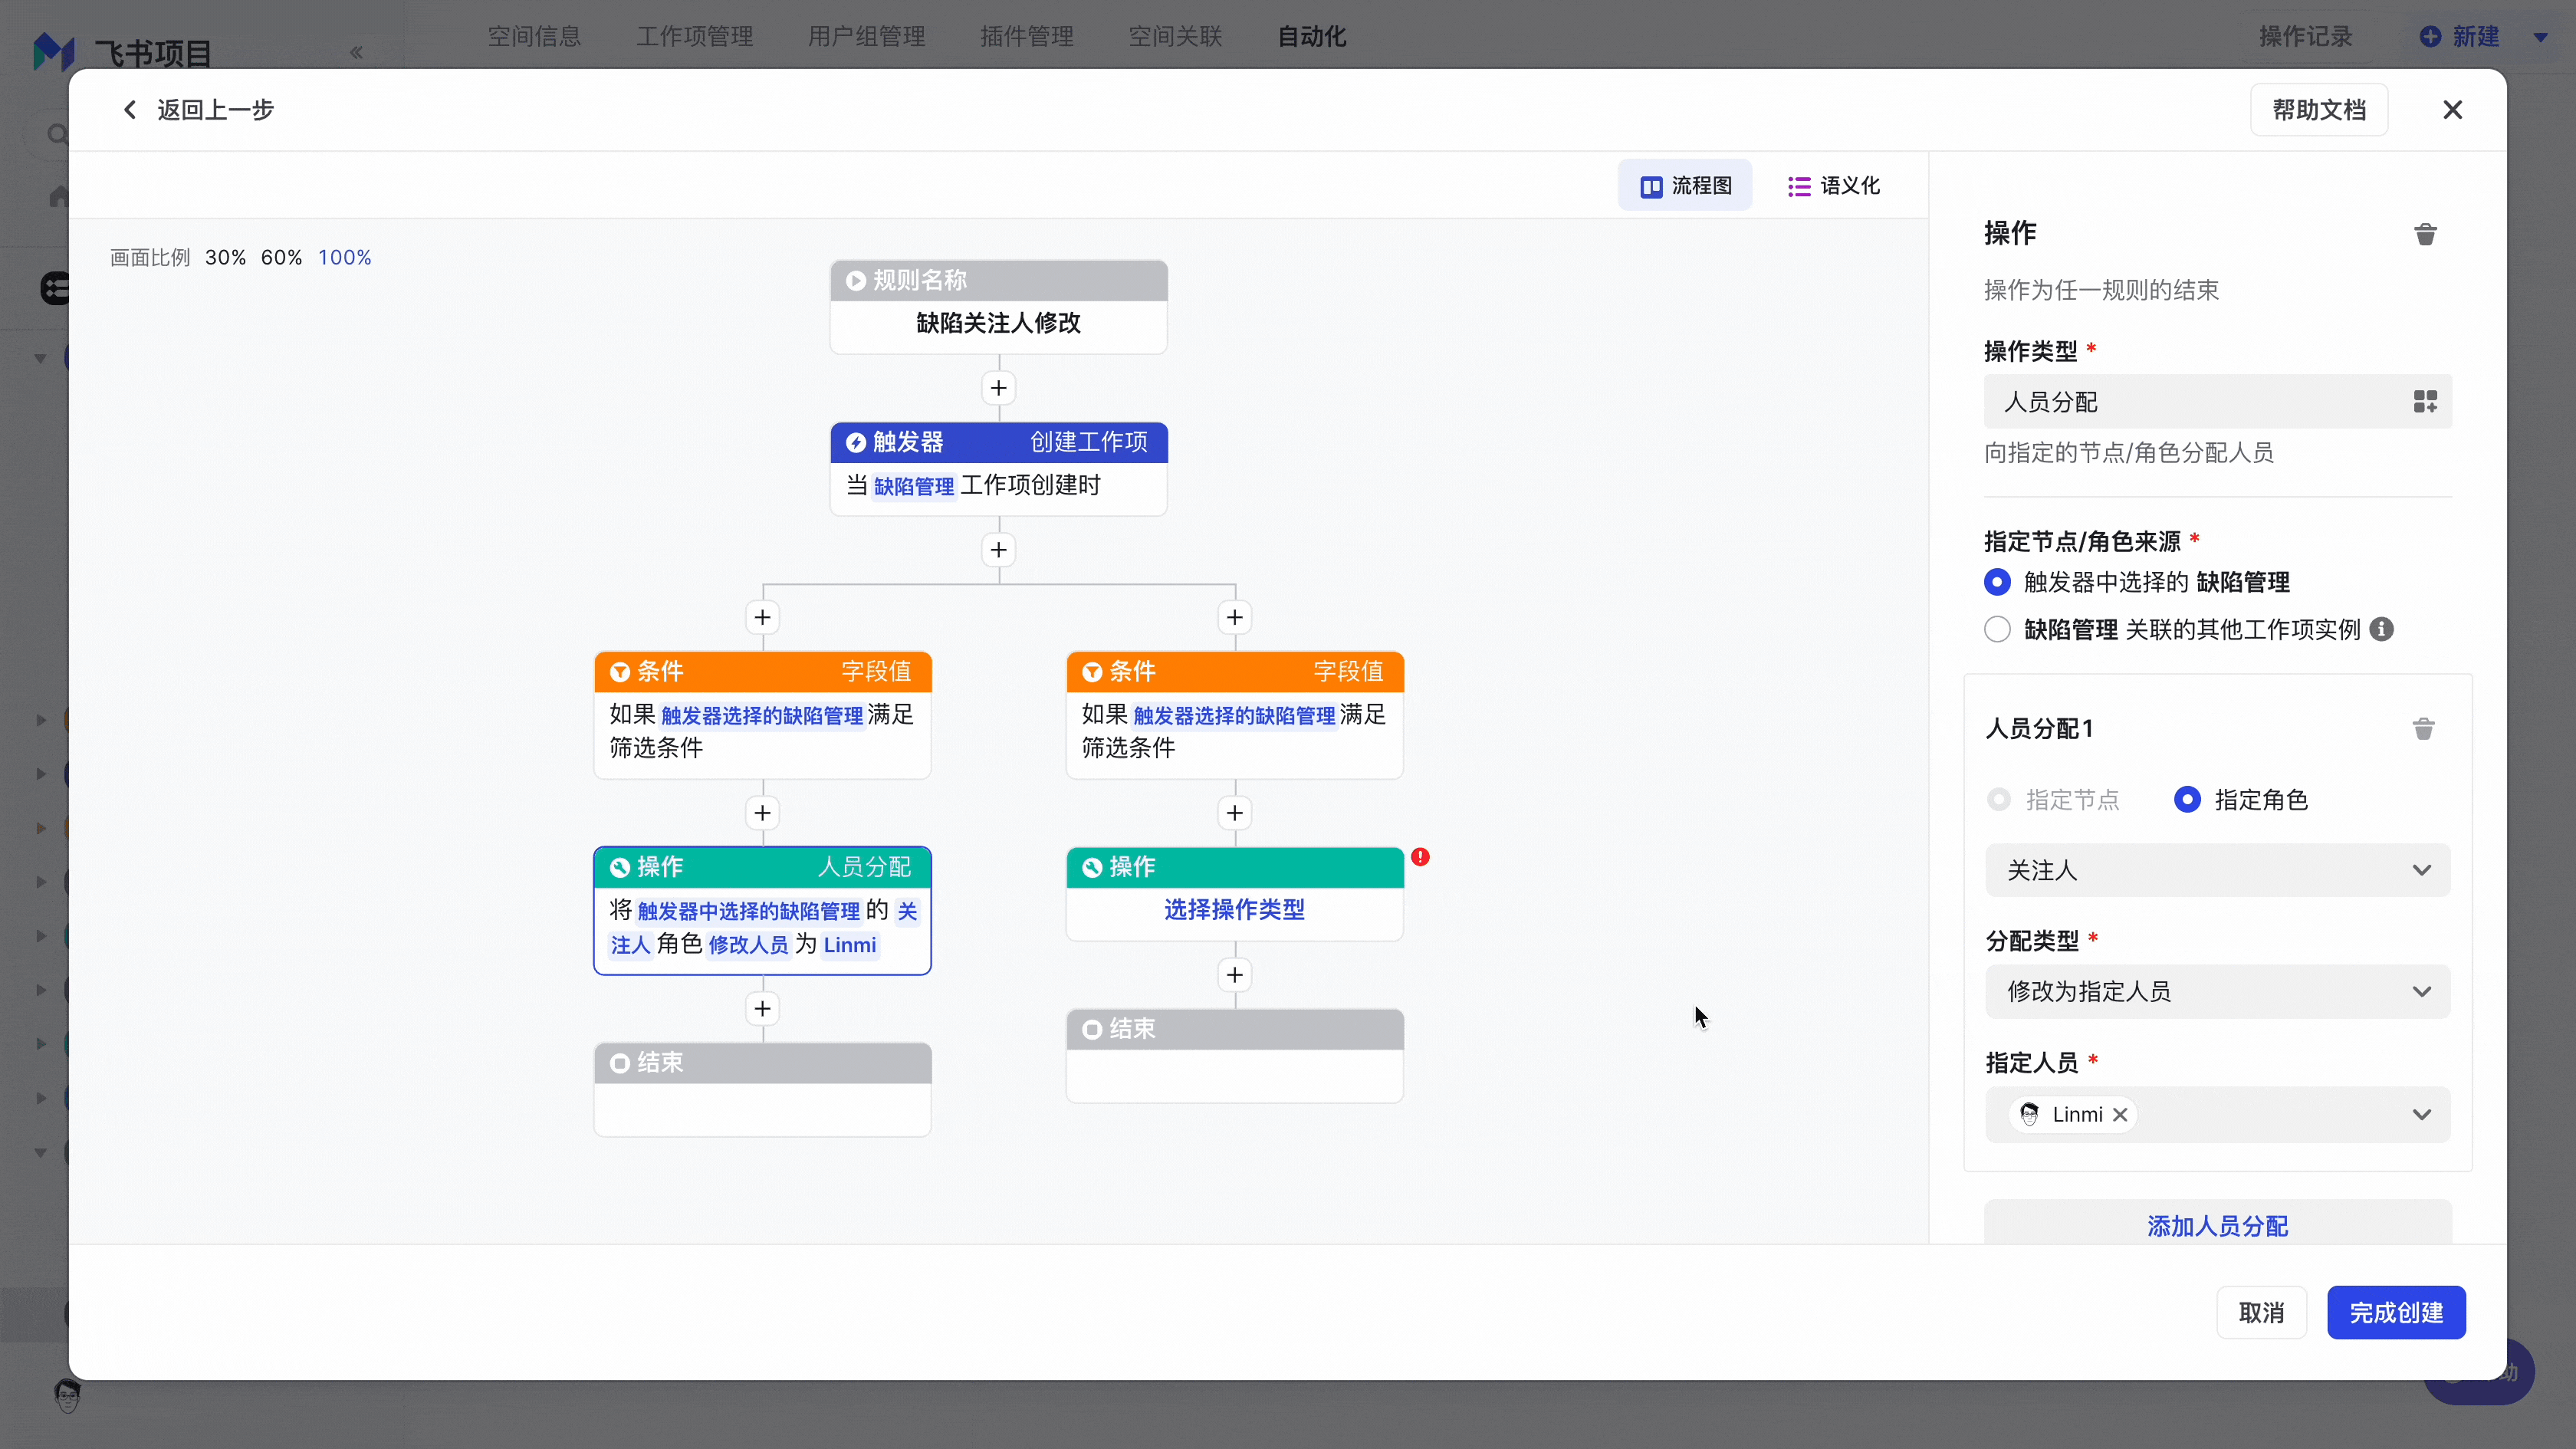This screenshot has width=2576, height=1449.
Task: Open the 自动化 tab
Action: (x=1312, y=37)
